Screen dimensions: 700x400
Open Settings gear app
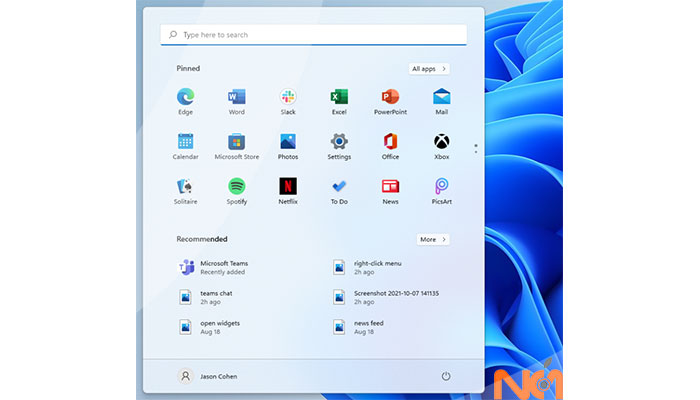point(339,146)
